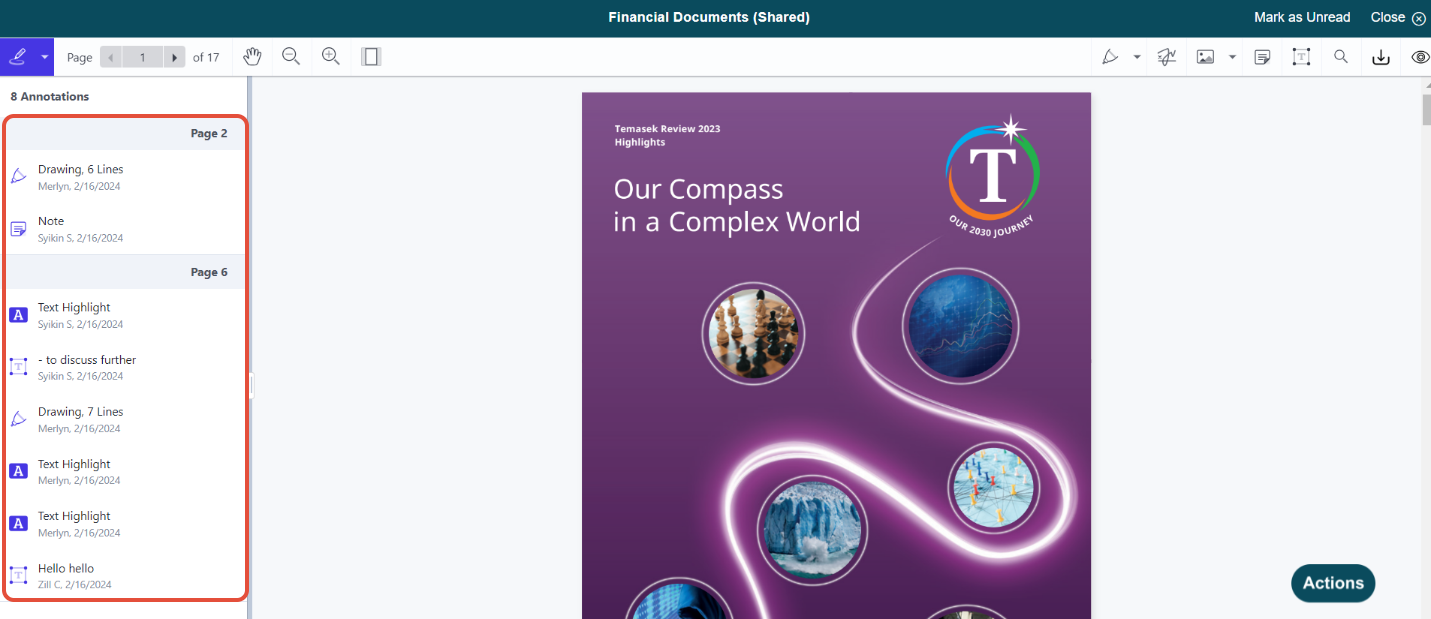
Task: Open the signature tool
Action: pos(1166,57)
